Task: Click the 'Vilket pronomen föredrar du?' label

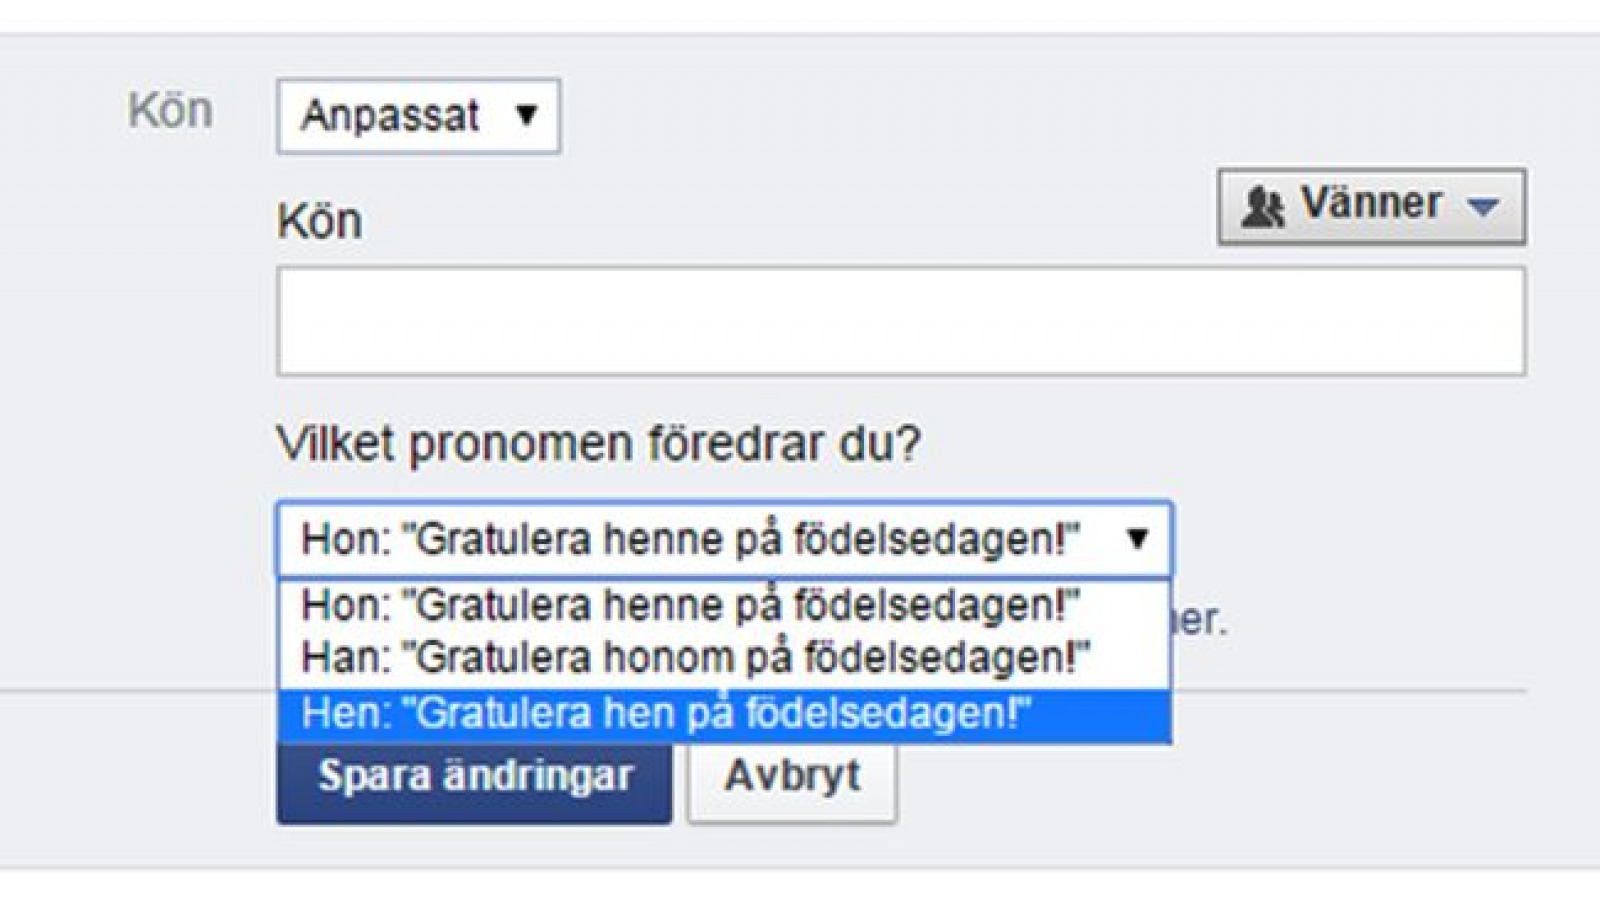Action: (x=598, y=444)
